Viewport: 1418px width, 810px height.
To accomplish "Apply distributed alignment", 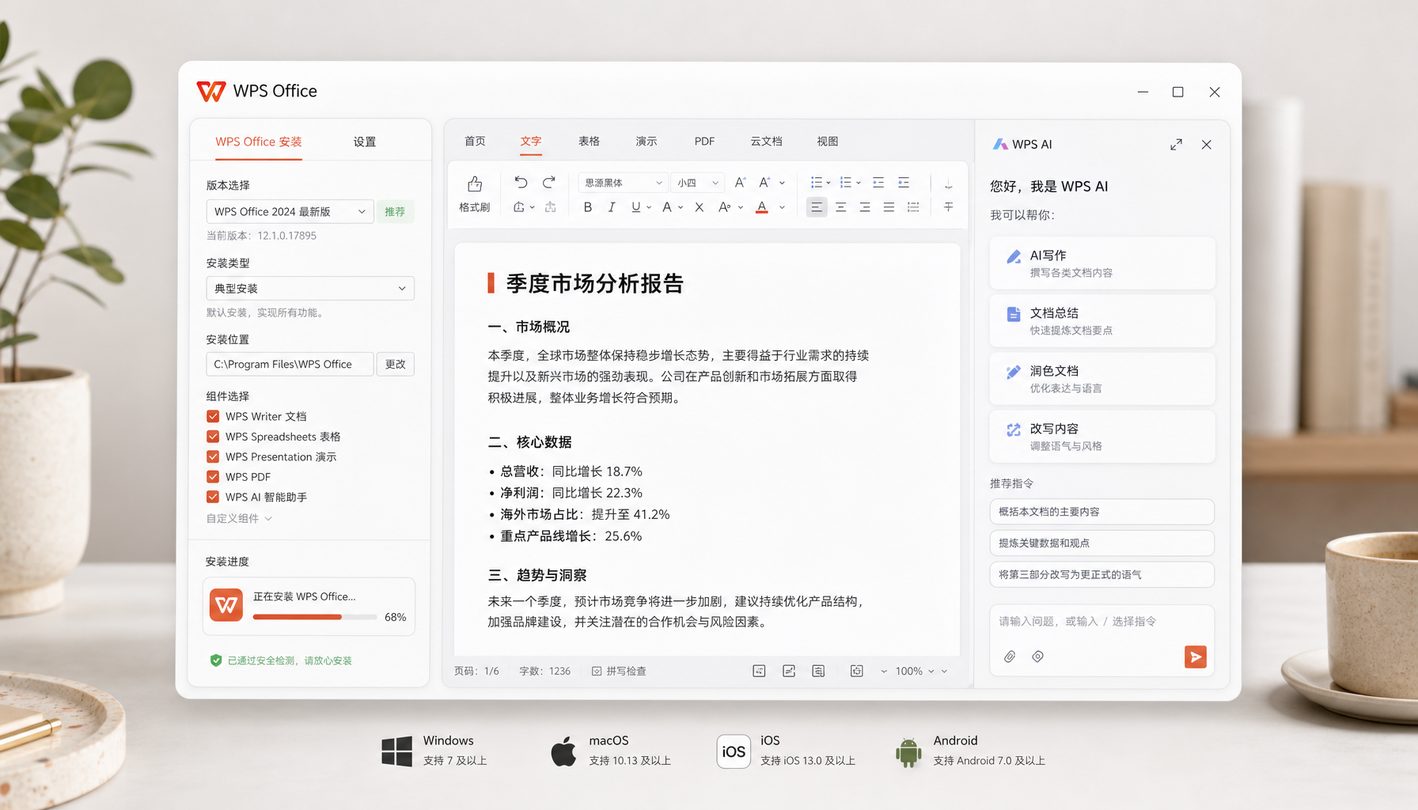I will [913, 207].
